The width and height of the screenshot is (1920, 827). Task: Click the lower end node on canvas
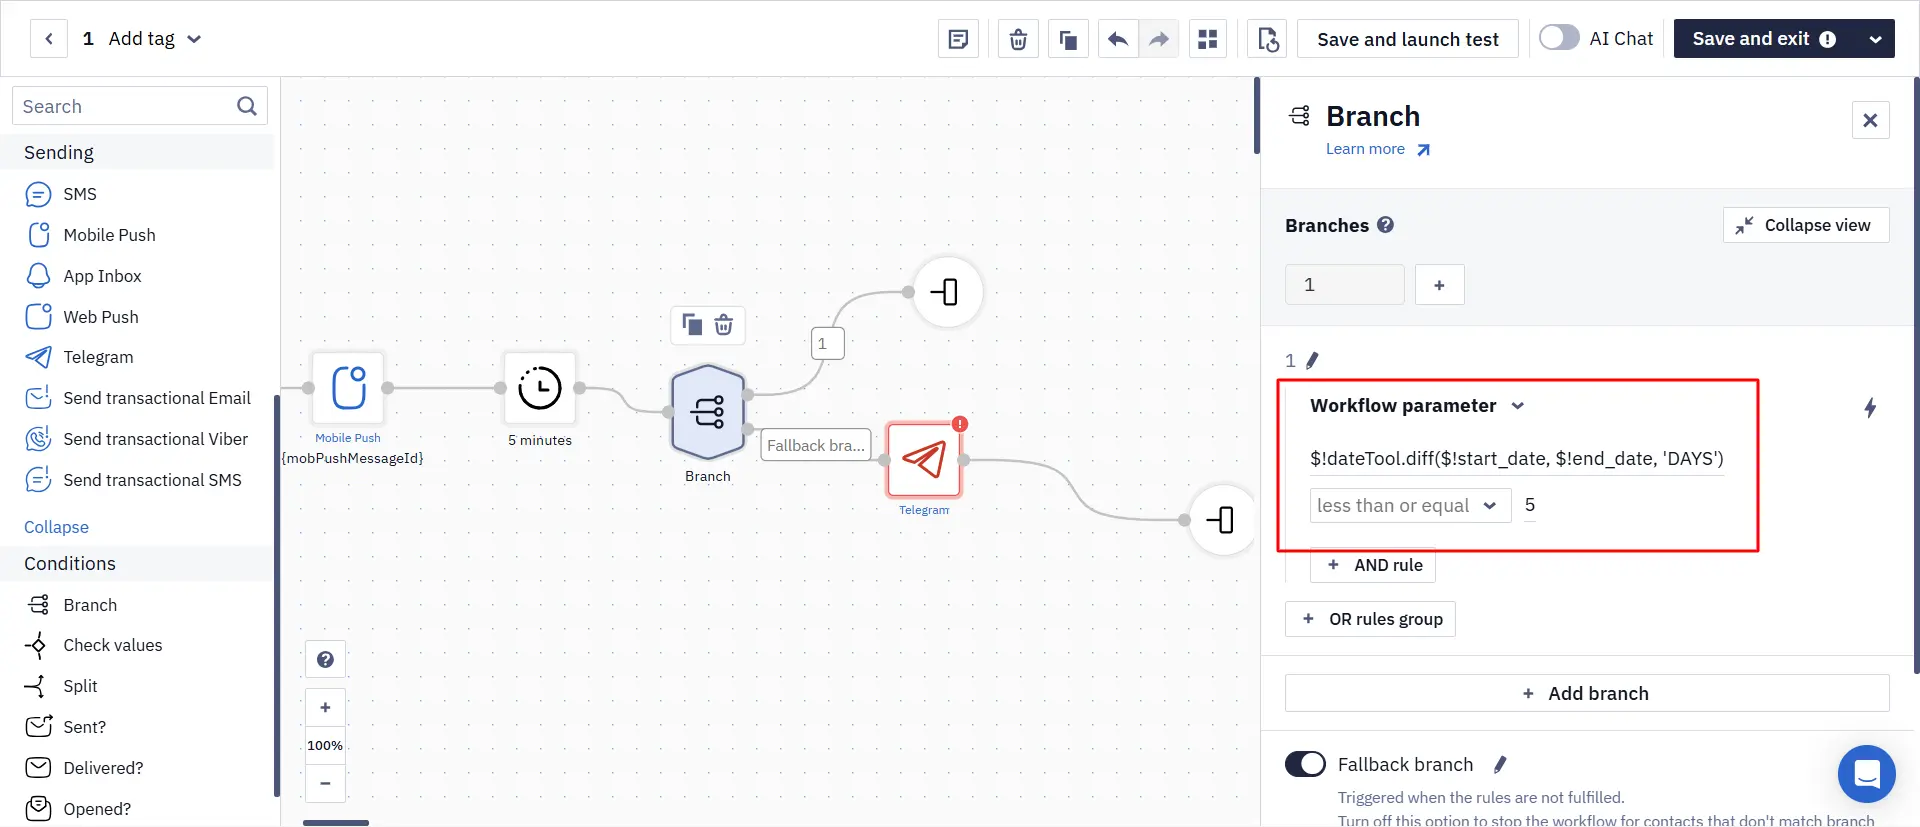point(1223,520)
